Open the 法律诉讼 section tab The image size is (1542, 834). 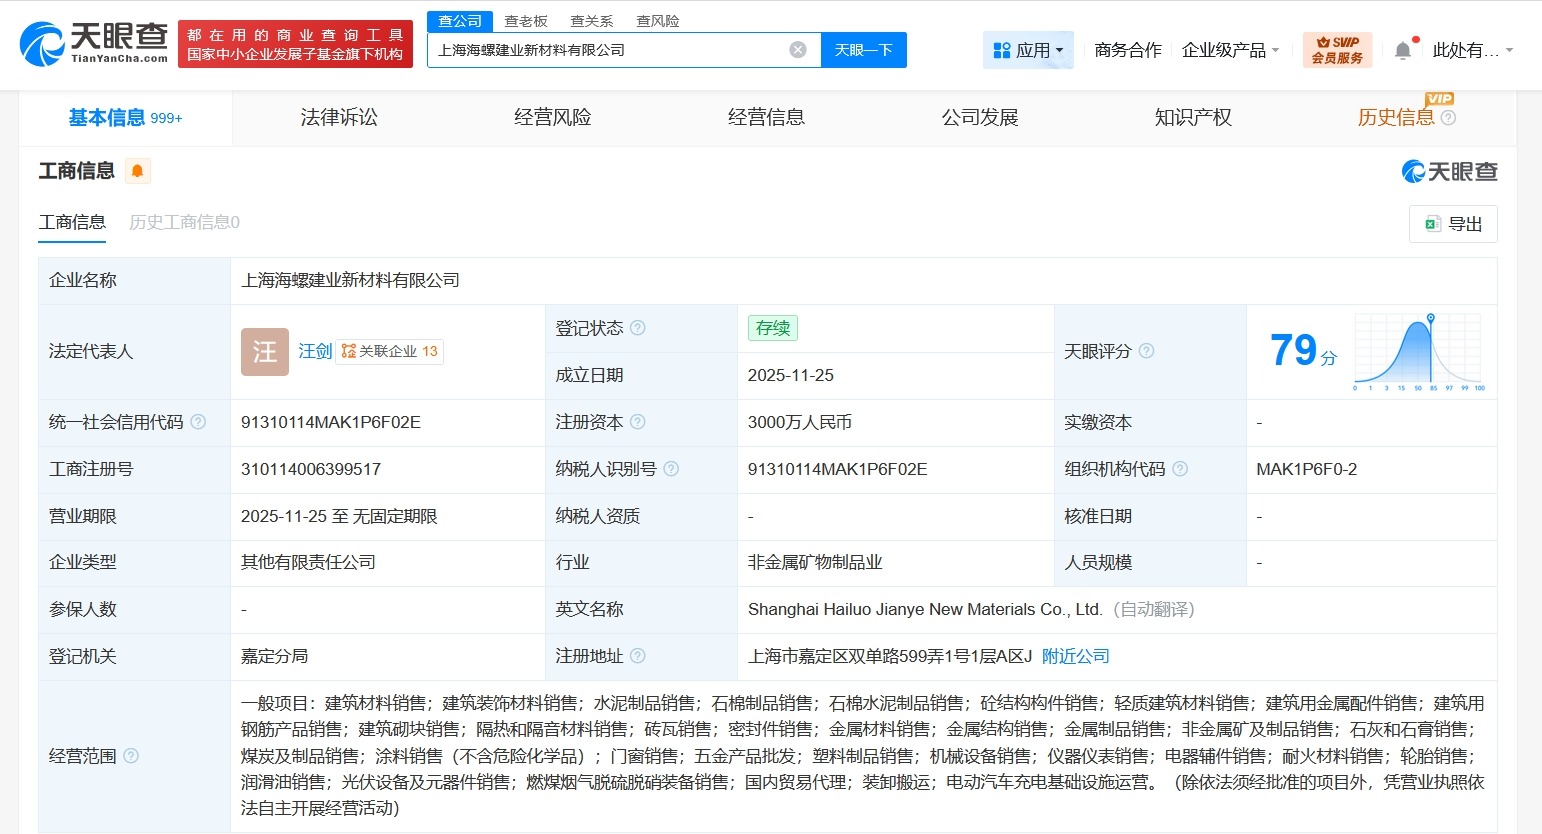click(x=338, y=117)
